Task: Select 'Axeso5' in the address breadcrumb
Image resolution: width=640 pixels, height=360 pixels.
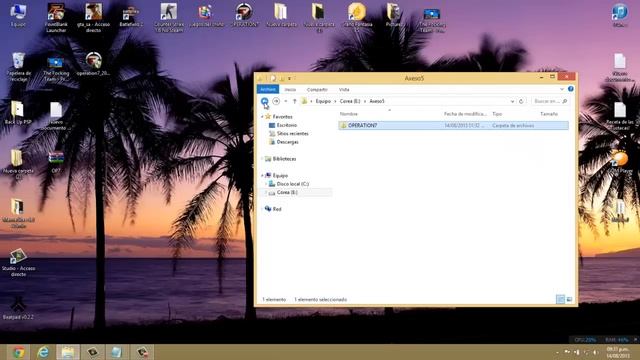Action: (x=377, y=101)
